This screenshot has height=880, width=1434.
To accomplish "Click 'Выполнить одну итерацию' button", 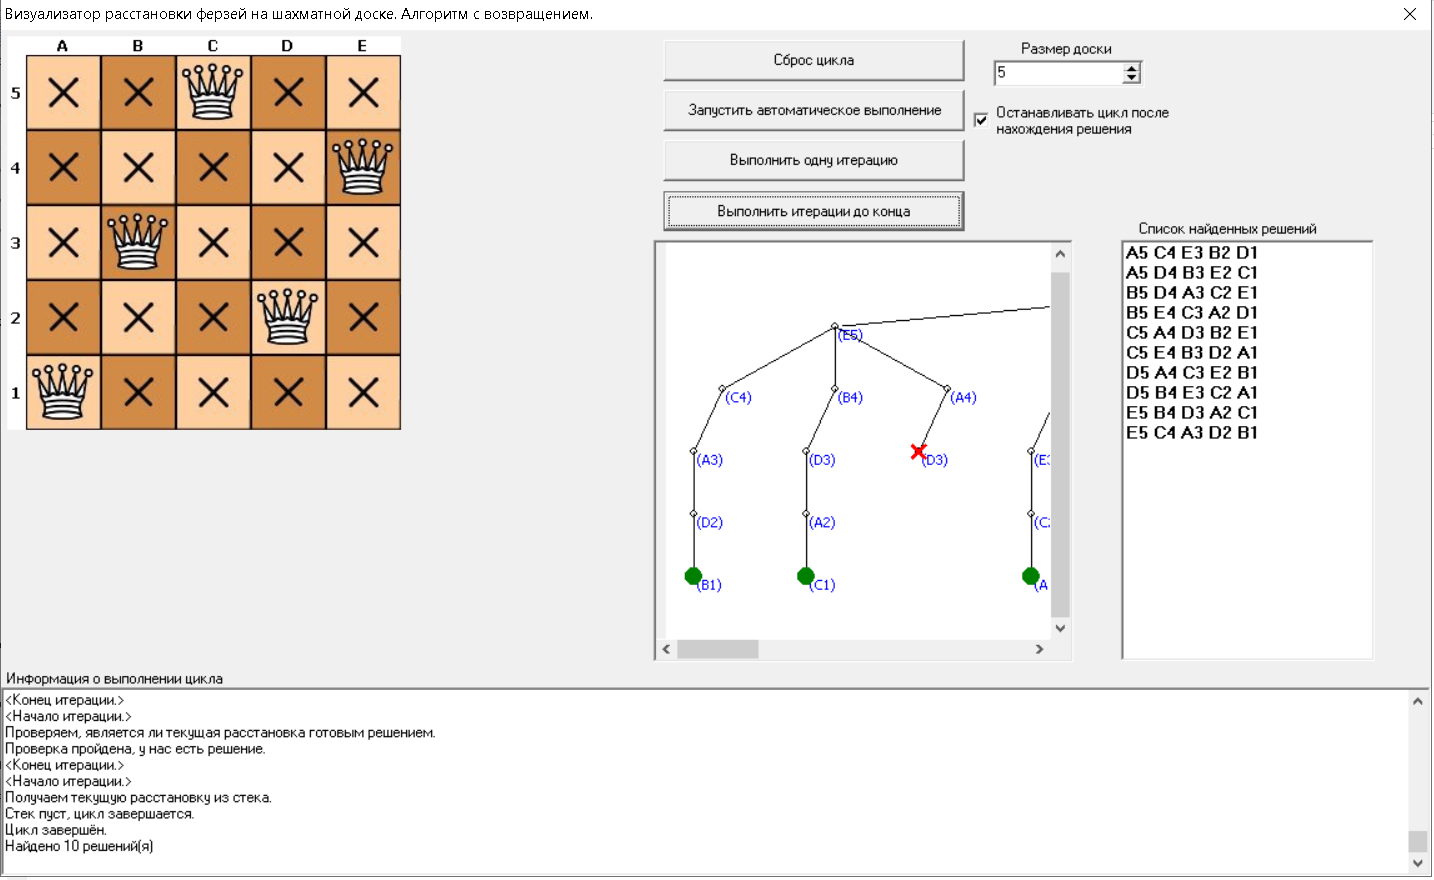I will click(x=813, y=160).
